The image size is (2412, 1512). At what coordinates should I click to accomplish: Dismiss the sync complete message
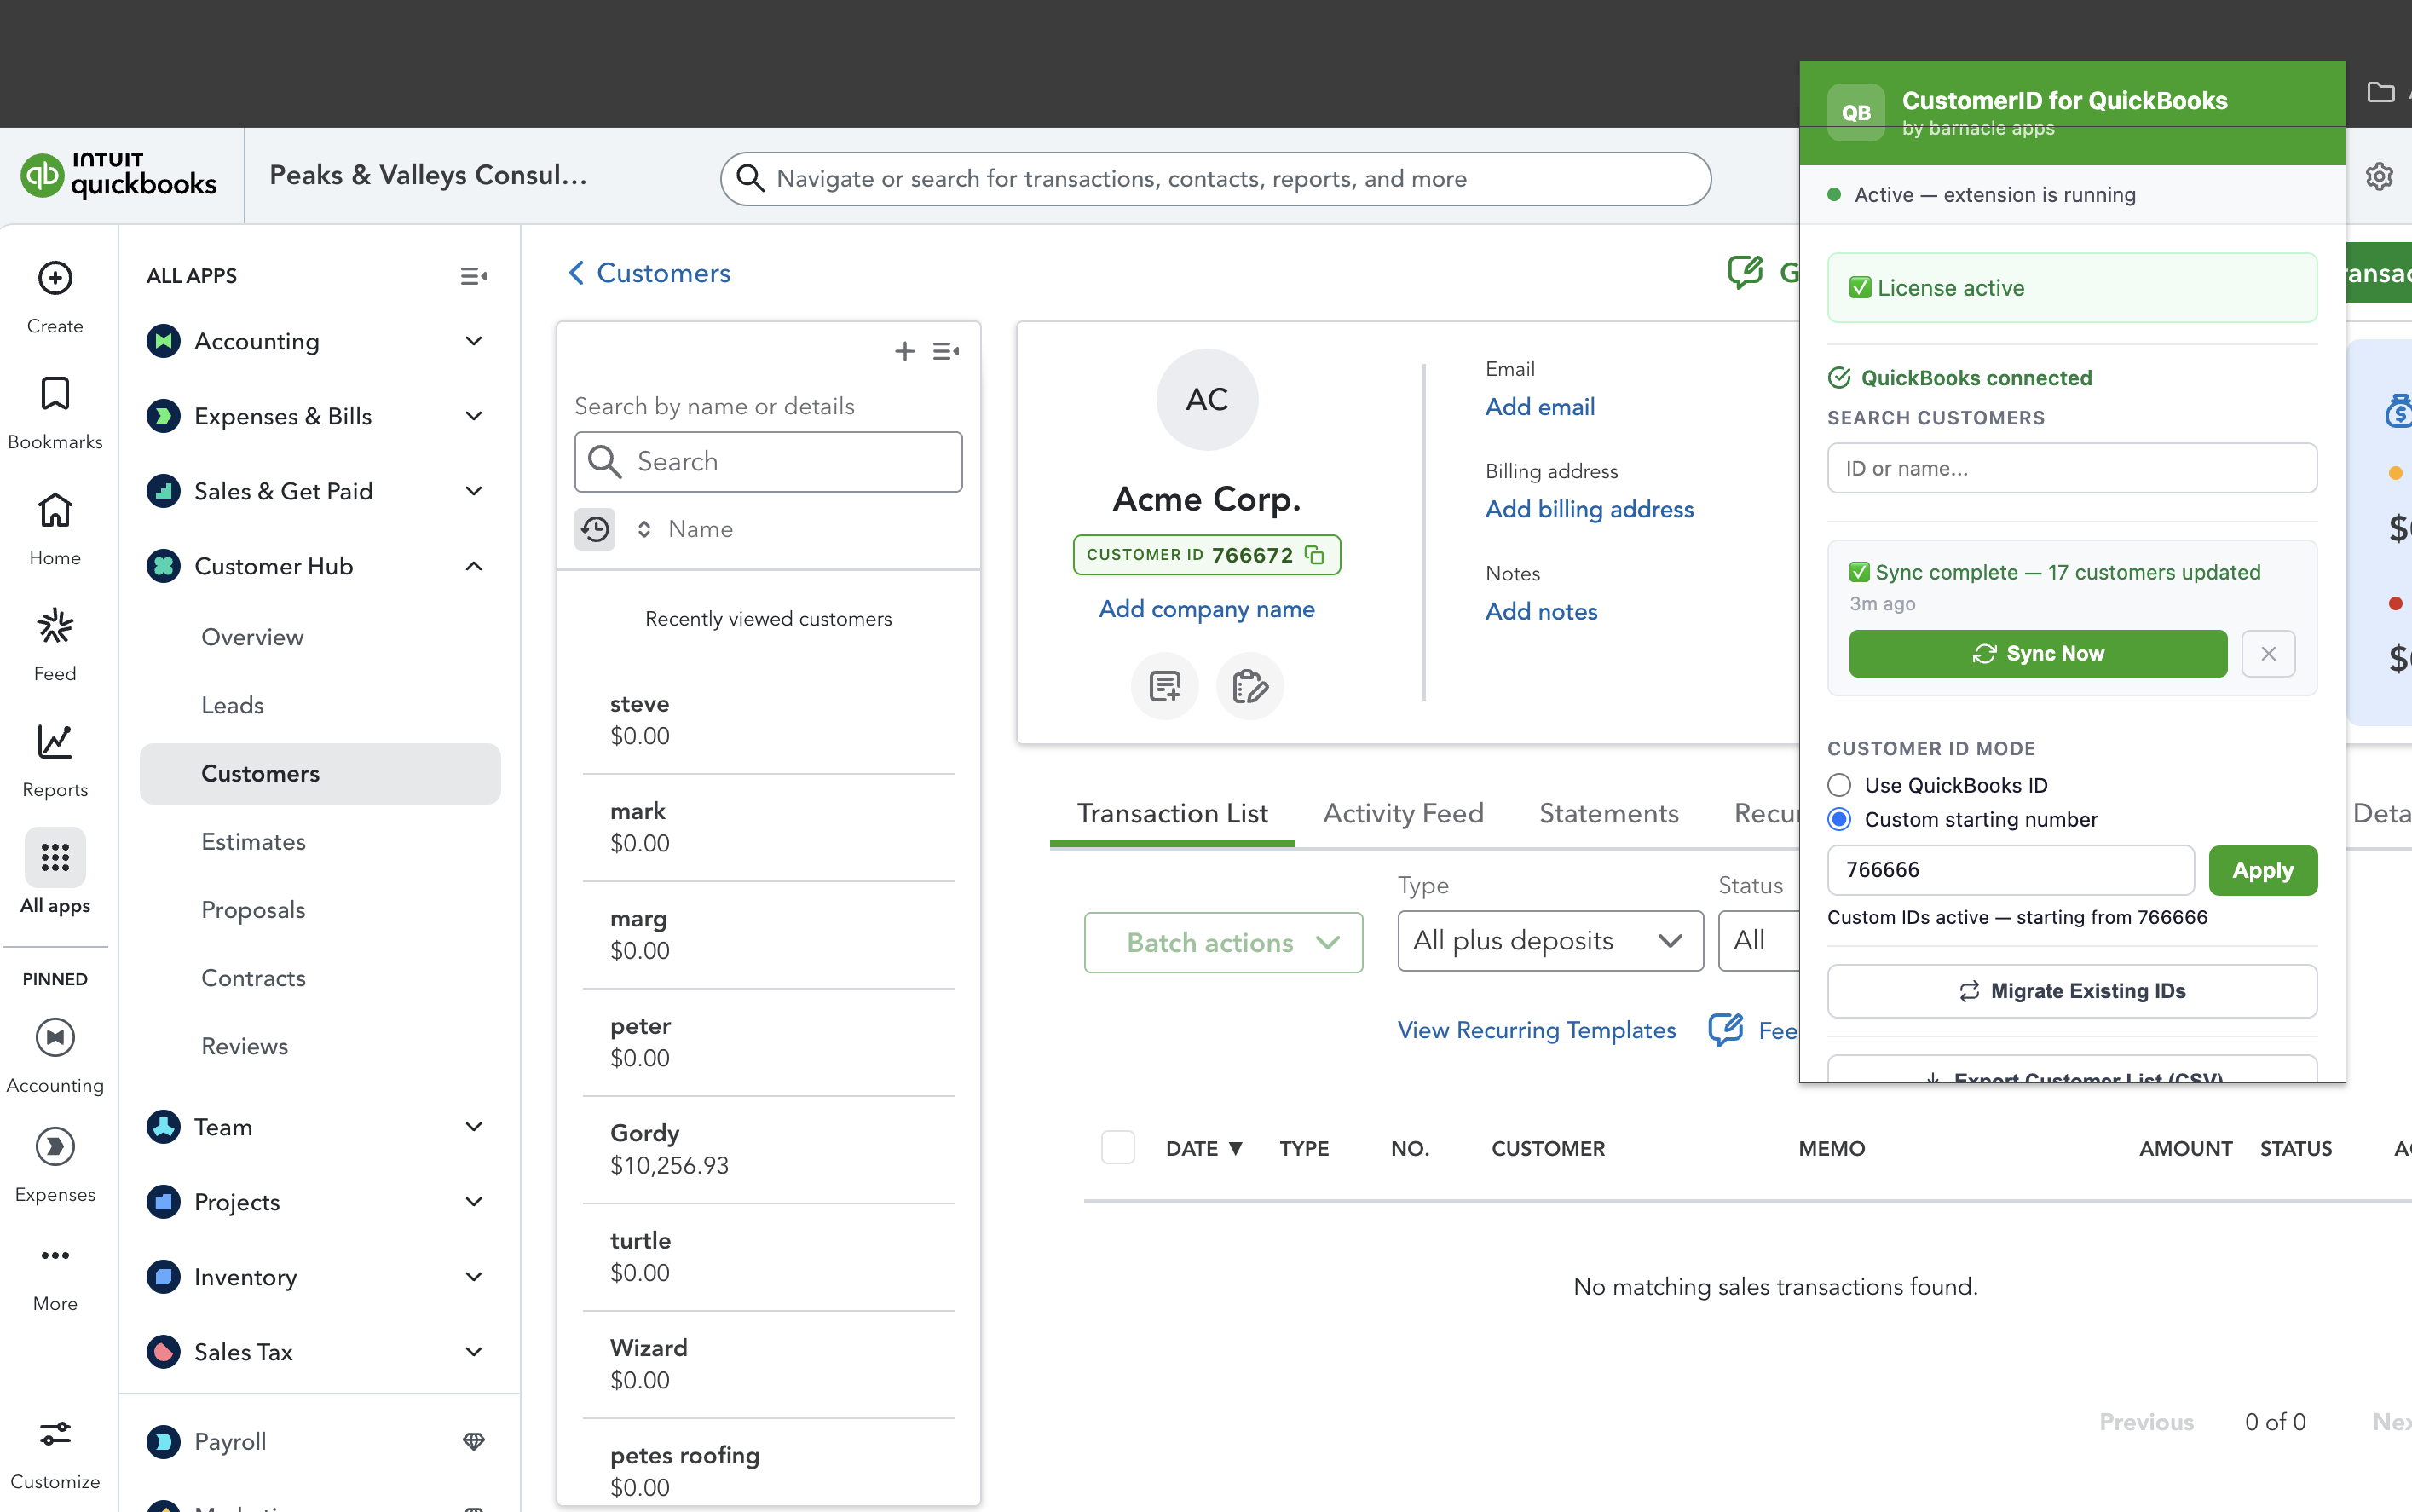2268,654
